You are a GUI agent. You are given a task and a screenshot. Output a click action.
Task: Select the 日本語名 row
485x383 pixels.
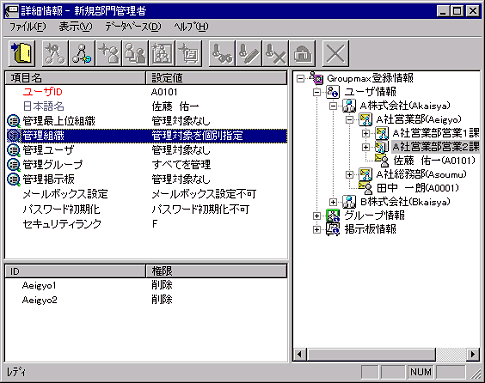click(x=146, y=106)
